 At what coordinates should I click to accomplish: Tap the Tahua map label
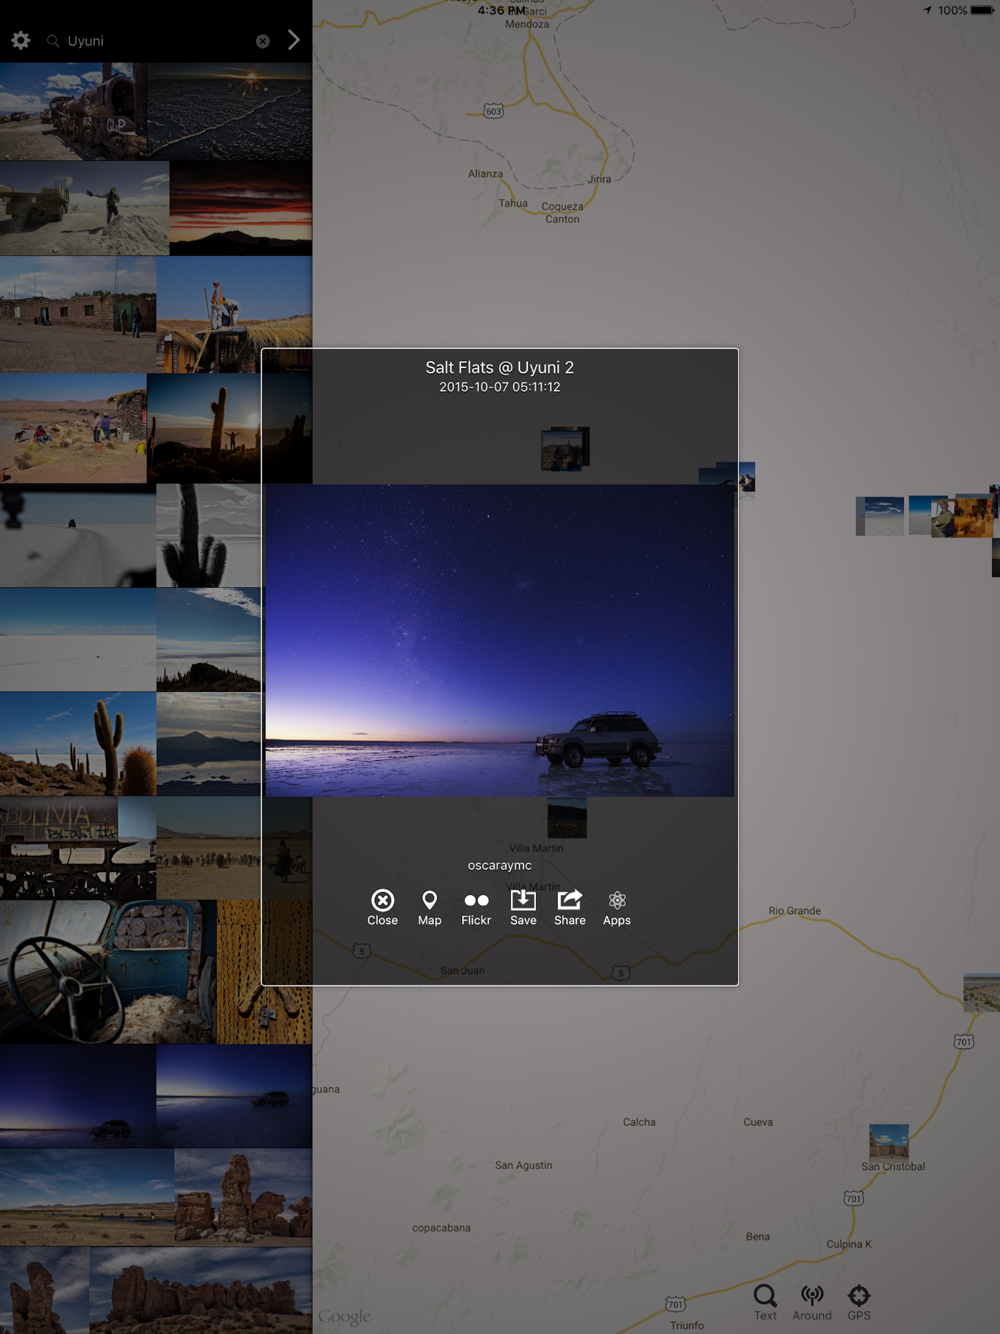(x=513, y=203)
